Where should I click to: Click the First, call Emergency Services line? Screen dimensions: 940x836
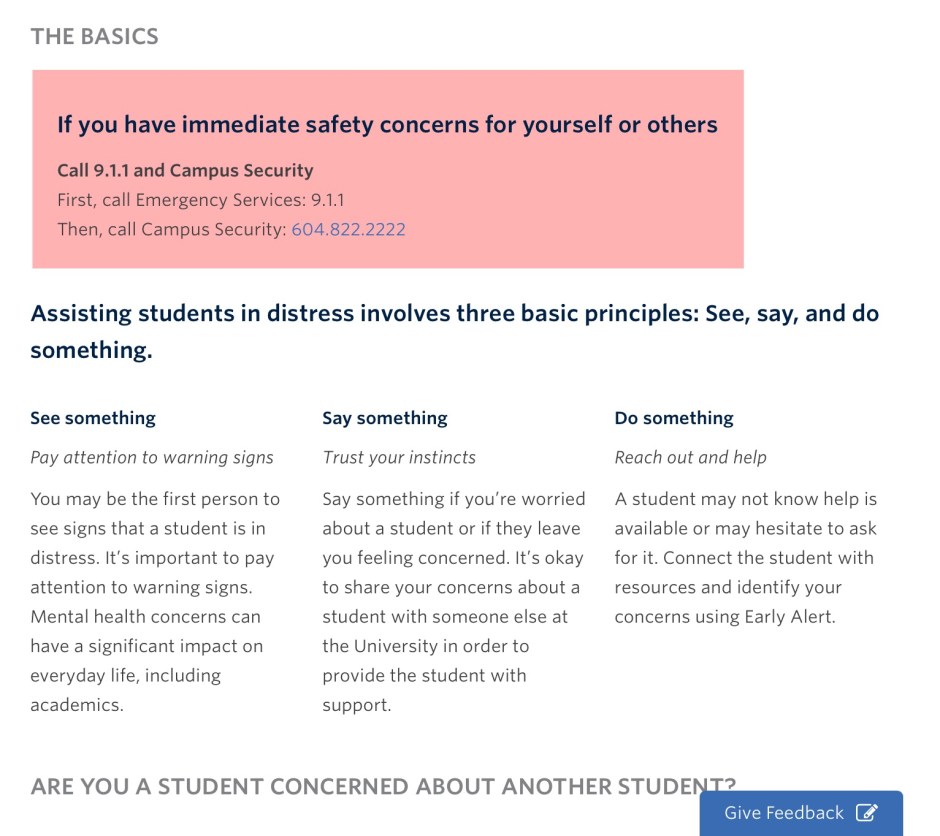[x=200, y=200]
